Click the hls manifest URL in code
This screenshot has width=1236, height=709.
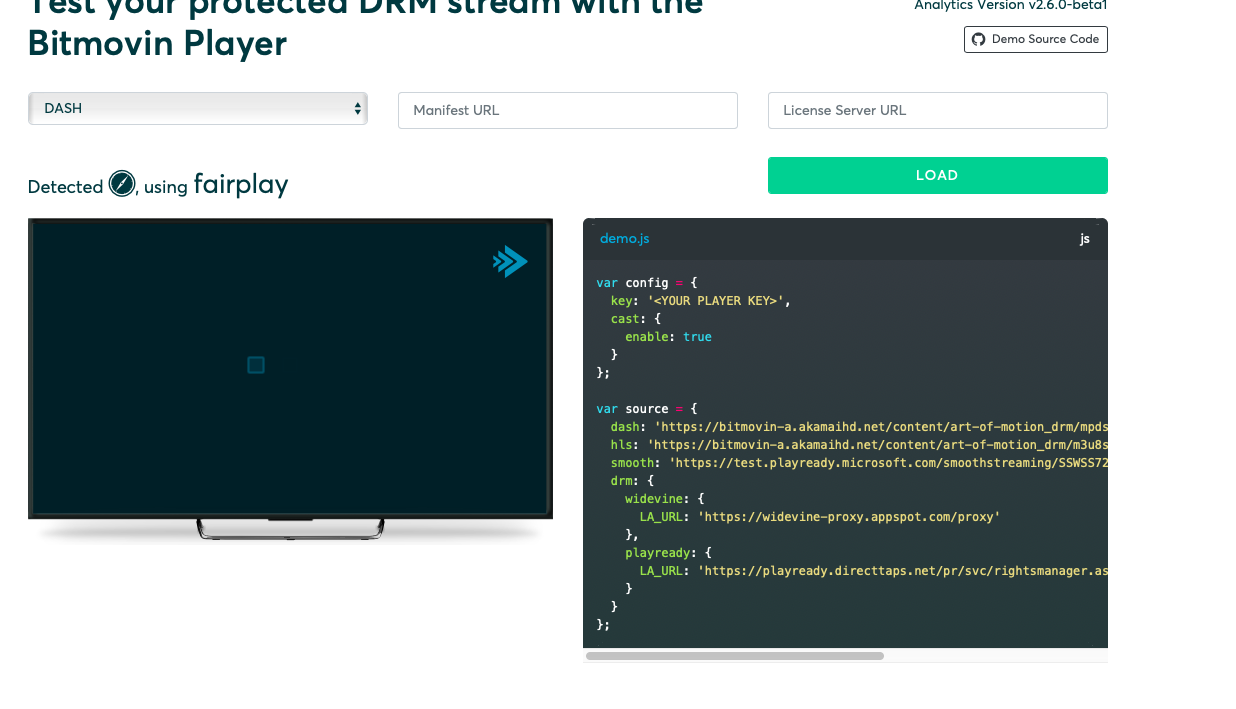tap(877, 445)
